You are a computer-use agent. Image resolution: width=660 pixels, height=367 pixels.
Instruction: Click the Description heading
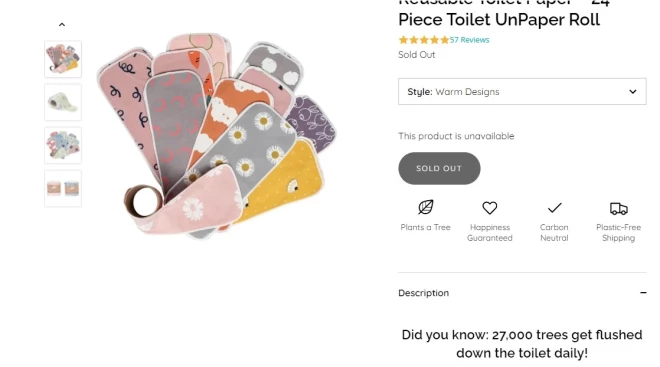pyautogui.click(x=423, y=293)
